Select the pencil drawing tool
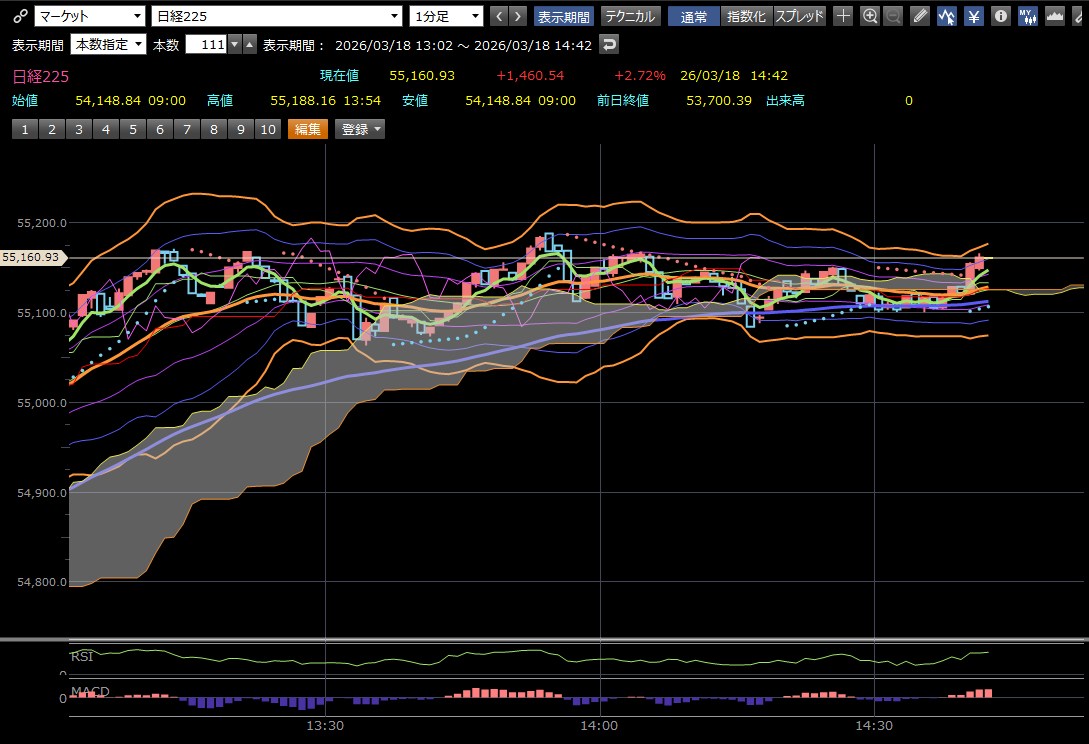This screenshot has height=744, width=1089. tap(920, 16)
